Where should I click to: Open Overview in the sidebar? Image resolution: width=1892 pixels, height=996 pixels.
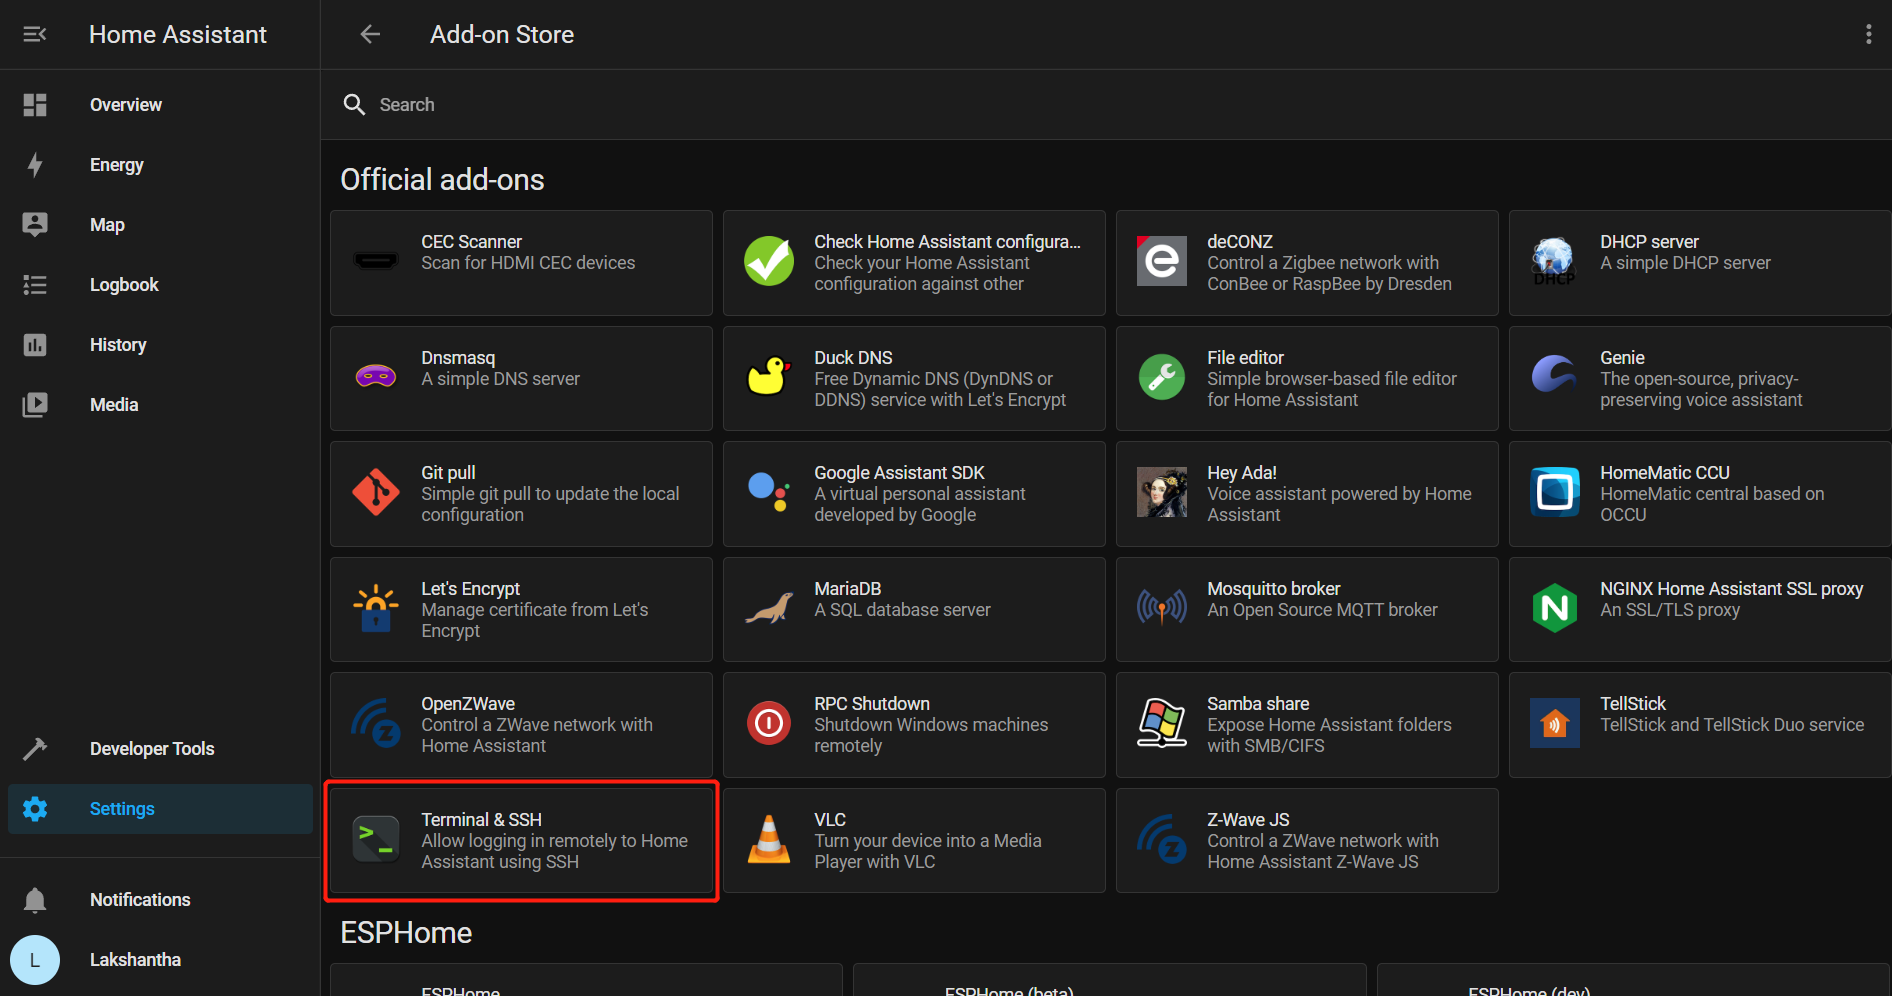pyautogui.click(x=160, y=105)
